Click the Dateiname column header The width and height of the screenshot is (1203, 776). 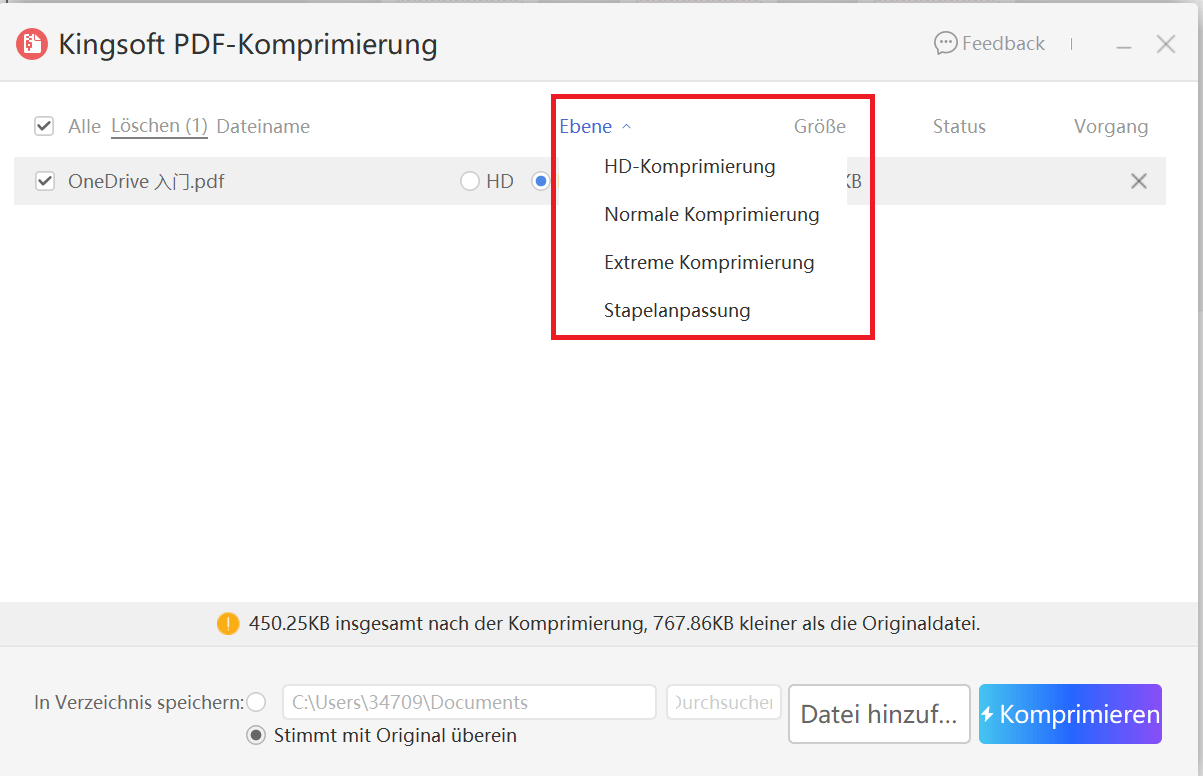(263, 126)
